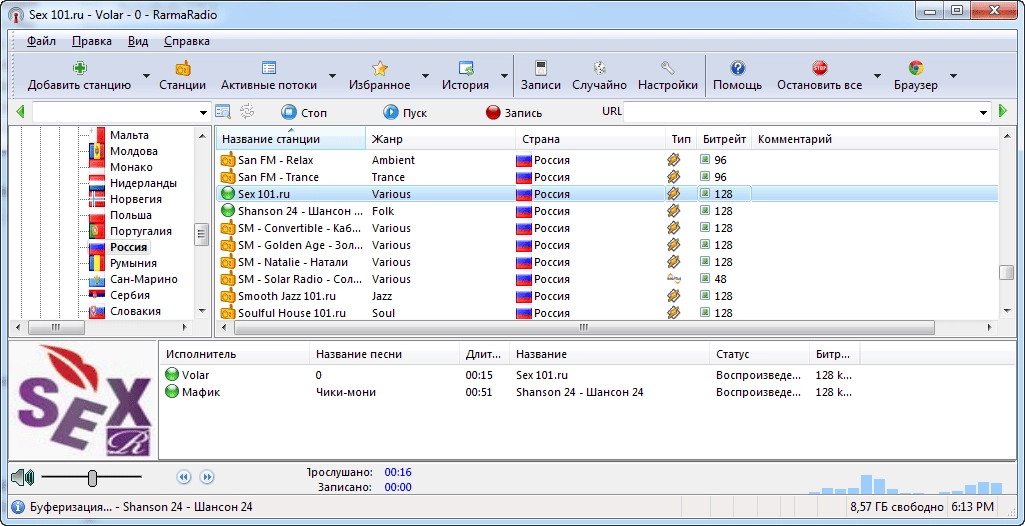The image size is (1025, 526).
Task: Click the Исполнитель column header
Action: click(235, 354)
